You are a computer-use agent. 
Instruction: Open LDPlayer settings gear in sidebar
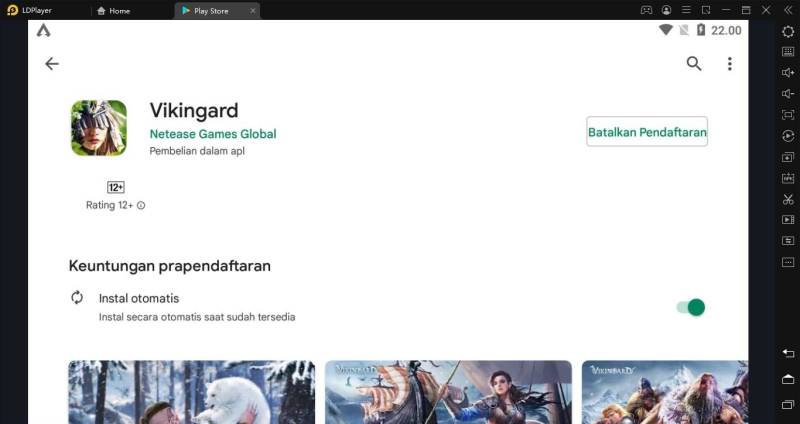click(788, 32)
